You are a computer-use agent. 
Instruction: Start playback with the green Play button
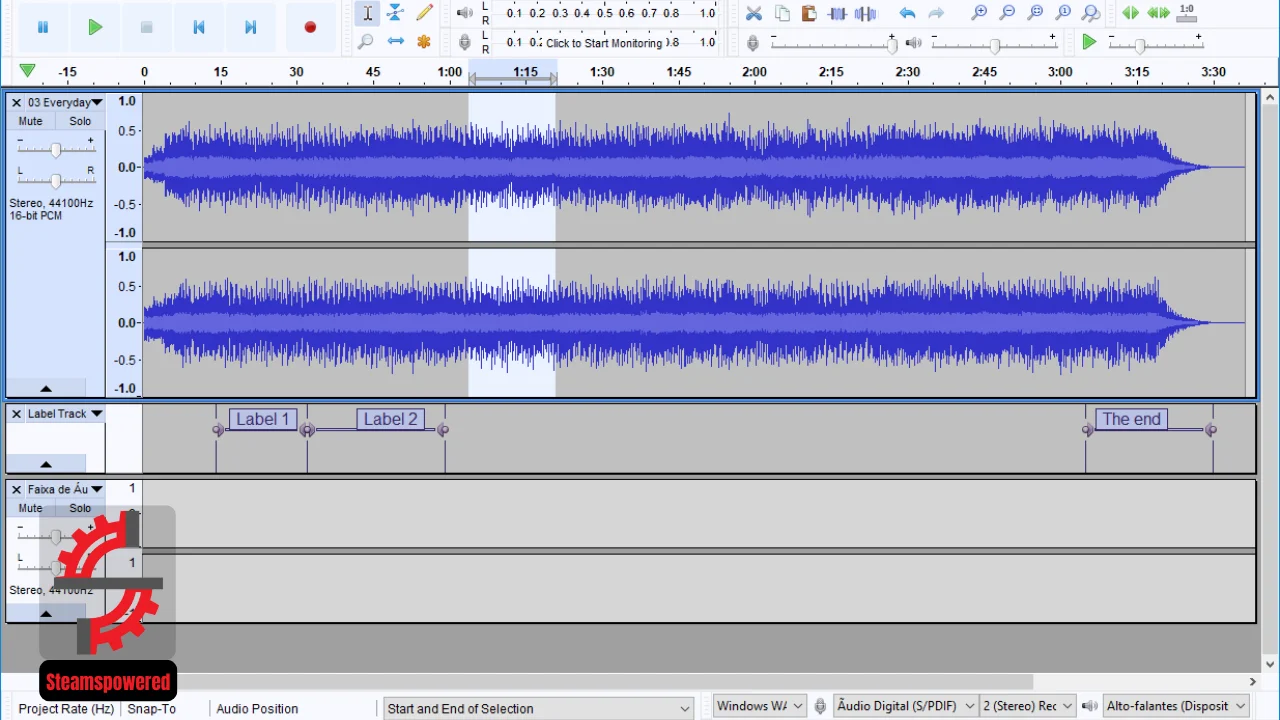tap(95, 27)
